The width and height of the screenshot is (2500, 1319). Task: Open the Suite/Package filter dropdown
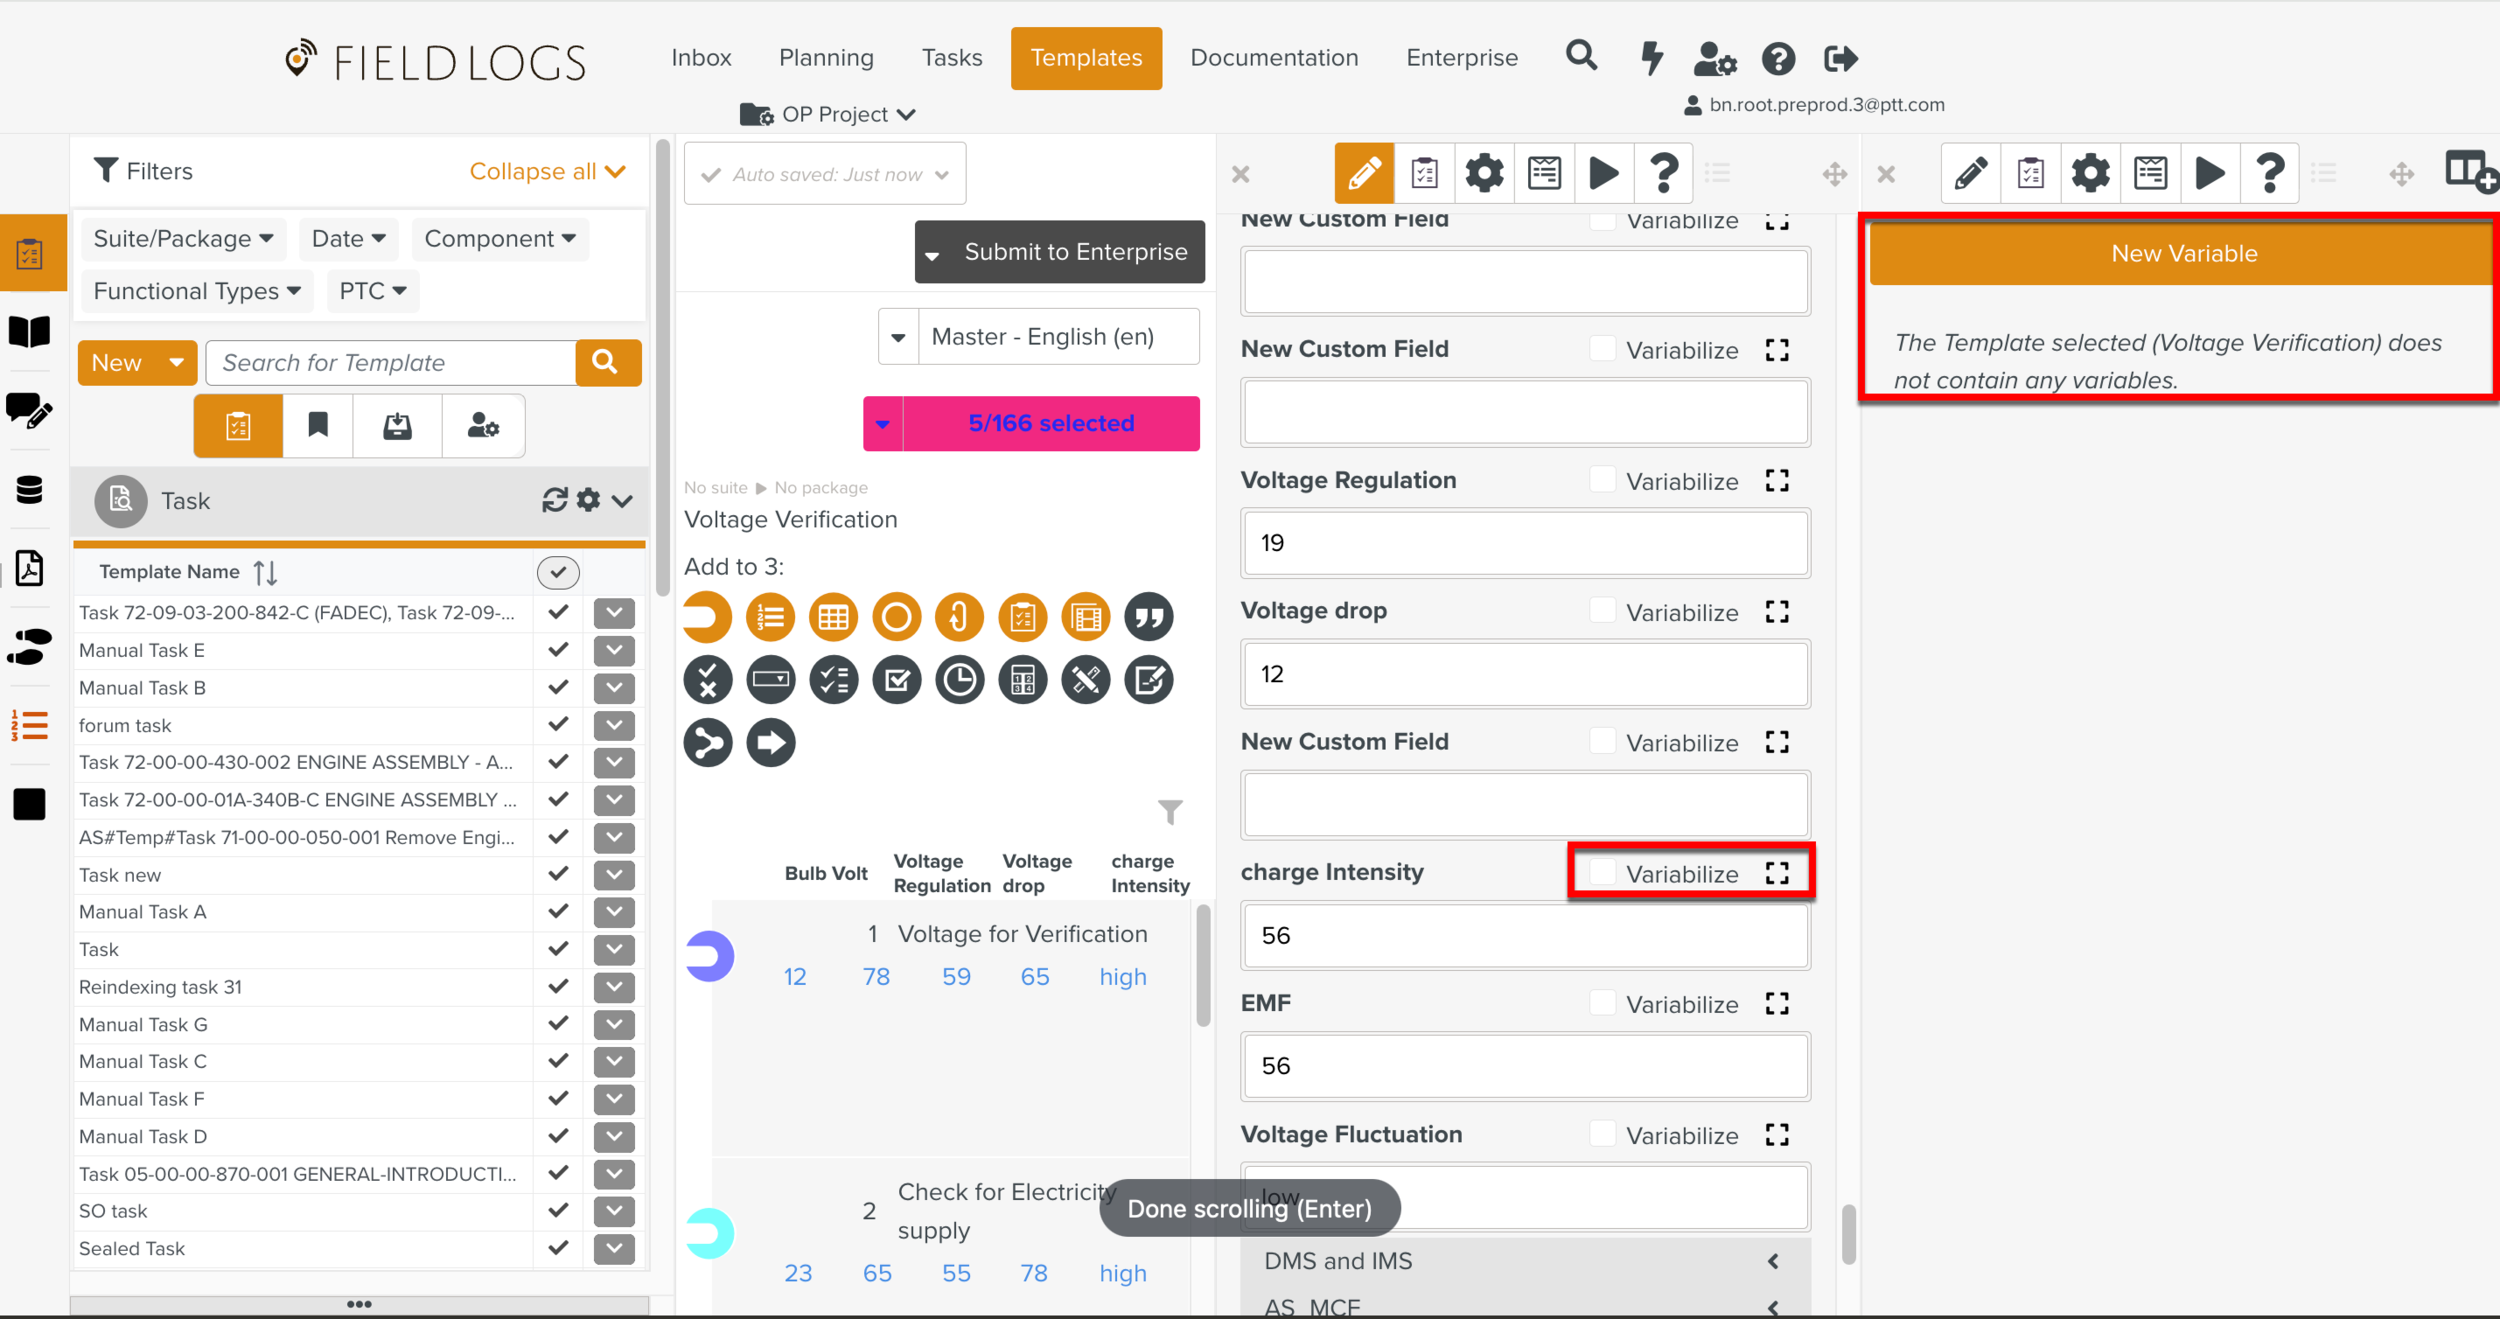tap(183, 239)
